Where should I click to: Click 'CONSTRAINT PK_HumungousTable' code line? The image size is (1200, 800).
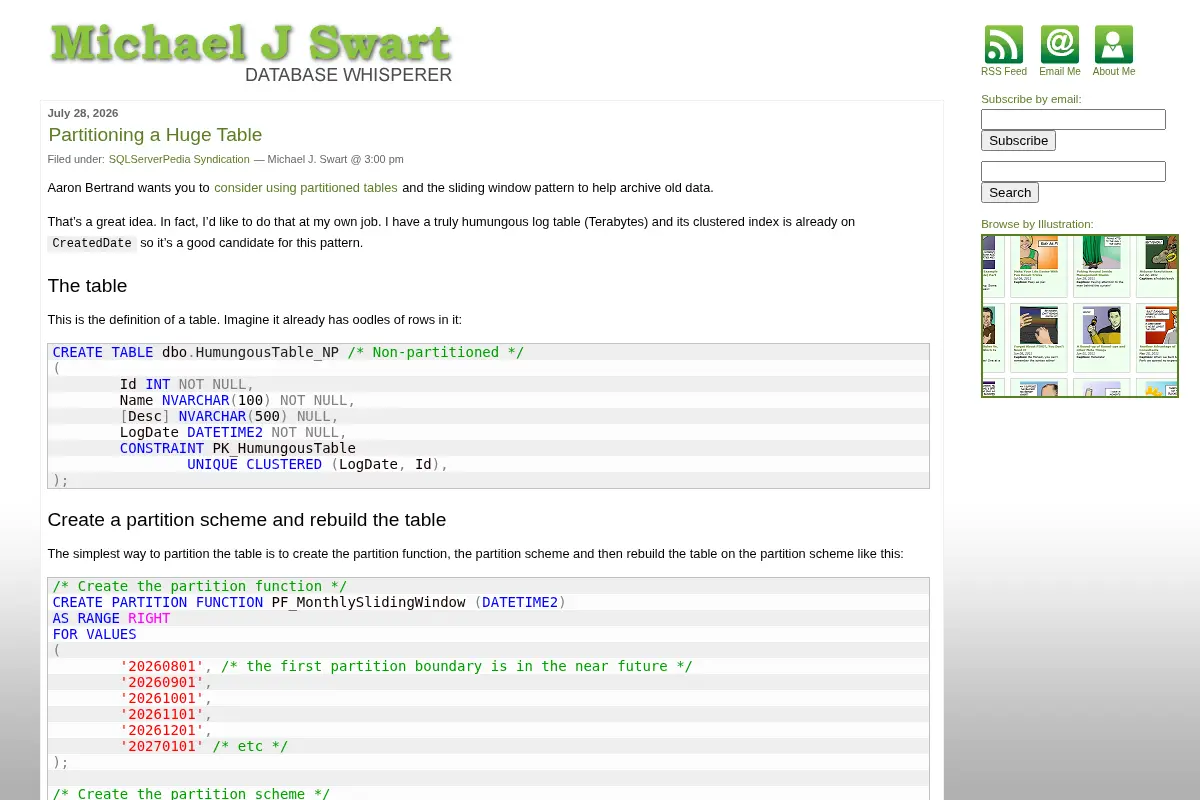tap(238, 448)
